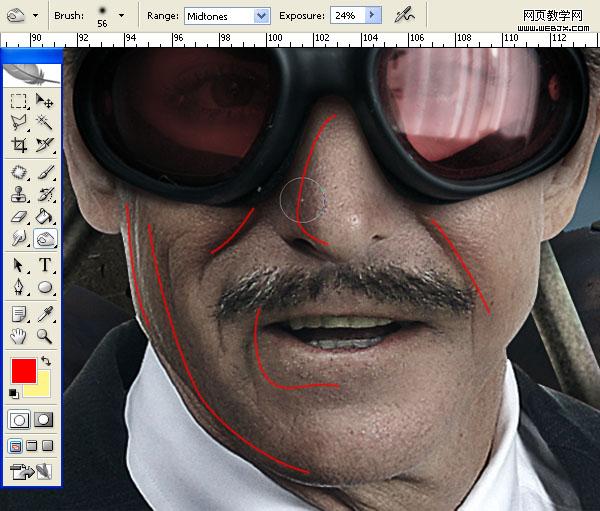Swap foreground and background colors
This screenshot has width=600, height=511.
pos(46,361)
